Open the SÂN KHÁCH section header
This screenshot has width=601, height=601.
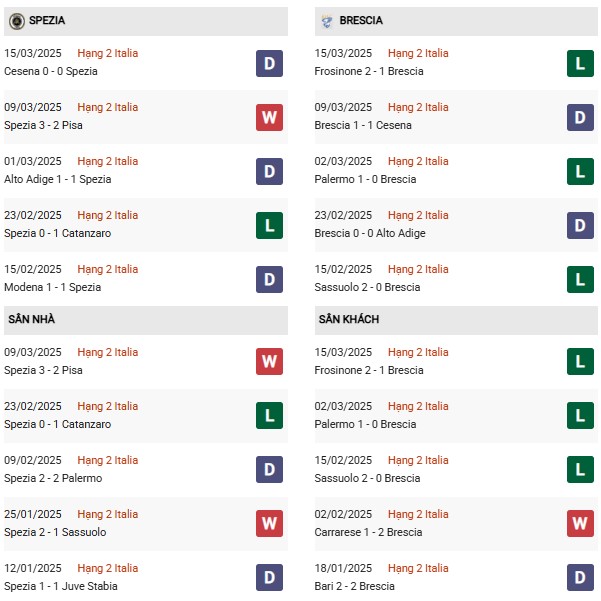(x=456, y=320)
